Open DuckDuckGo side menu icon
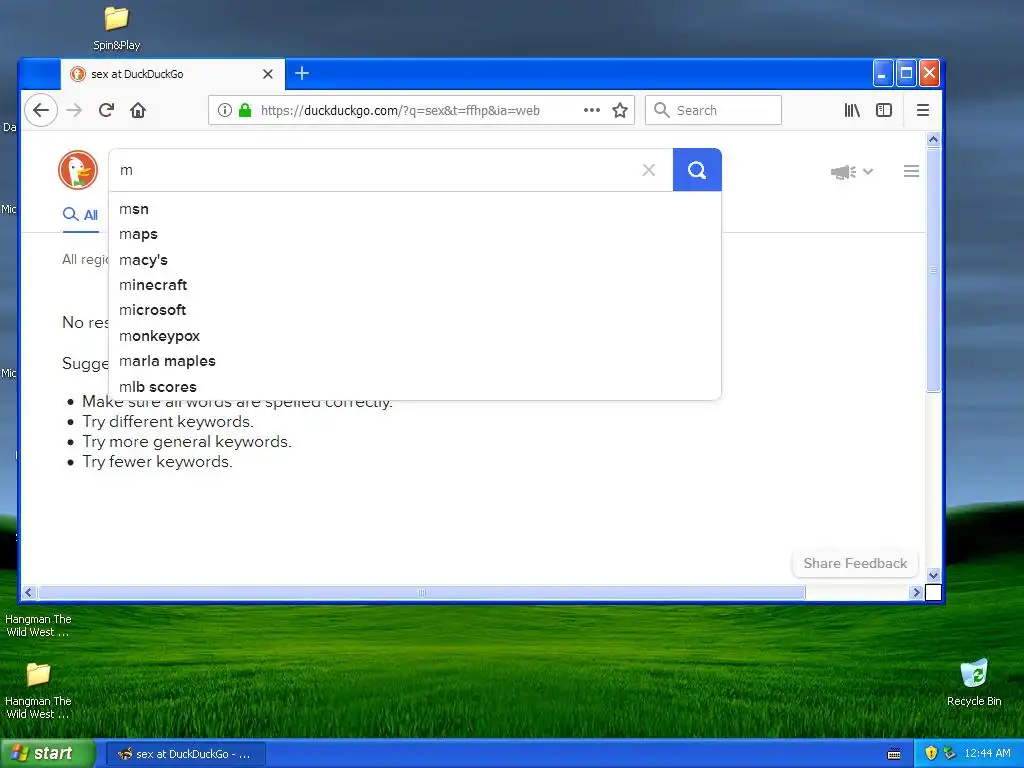Screen dimensions: 1024x768 [911, 171]
